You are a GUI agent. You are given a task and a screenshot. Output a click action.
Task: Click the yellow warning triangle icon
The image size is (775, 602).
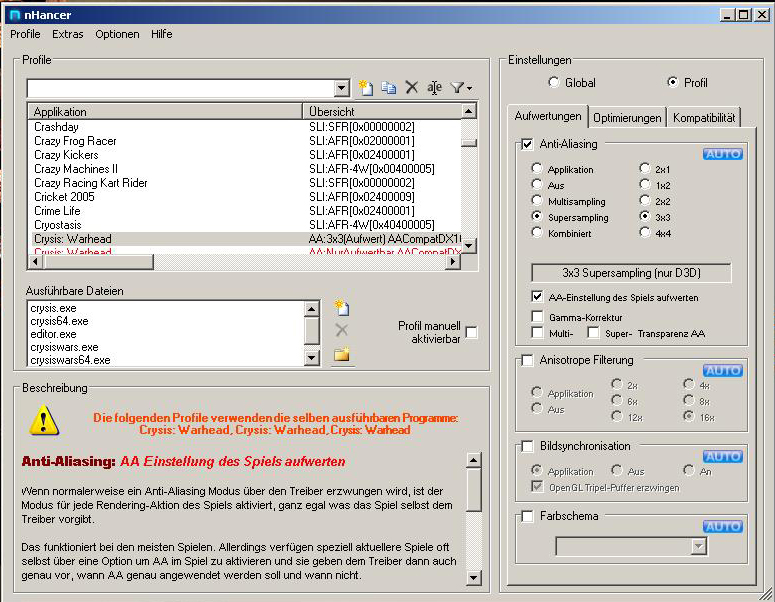tap(44, 421)
